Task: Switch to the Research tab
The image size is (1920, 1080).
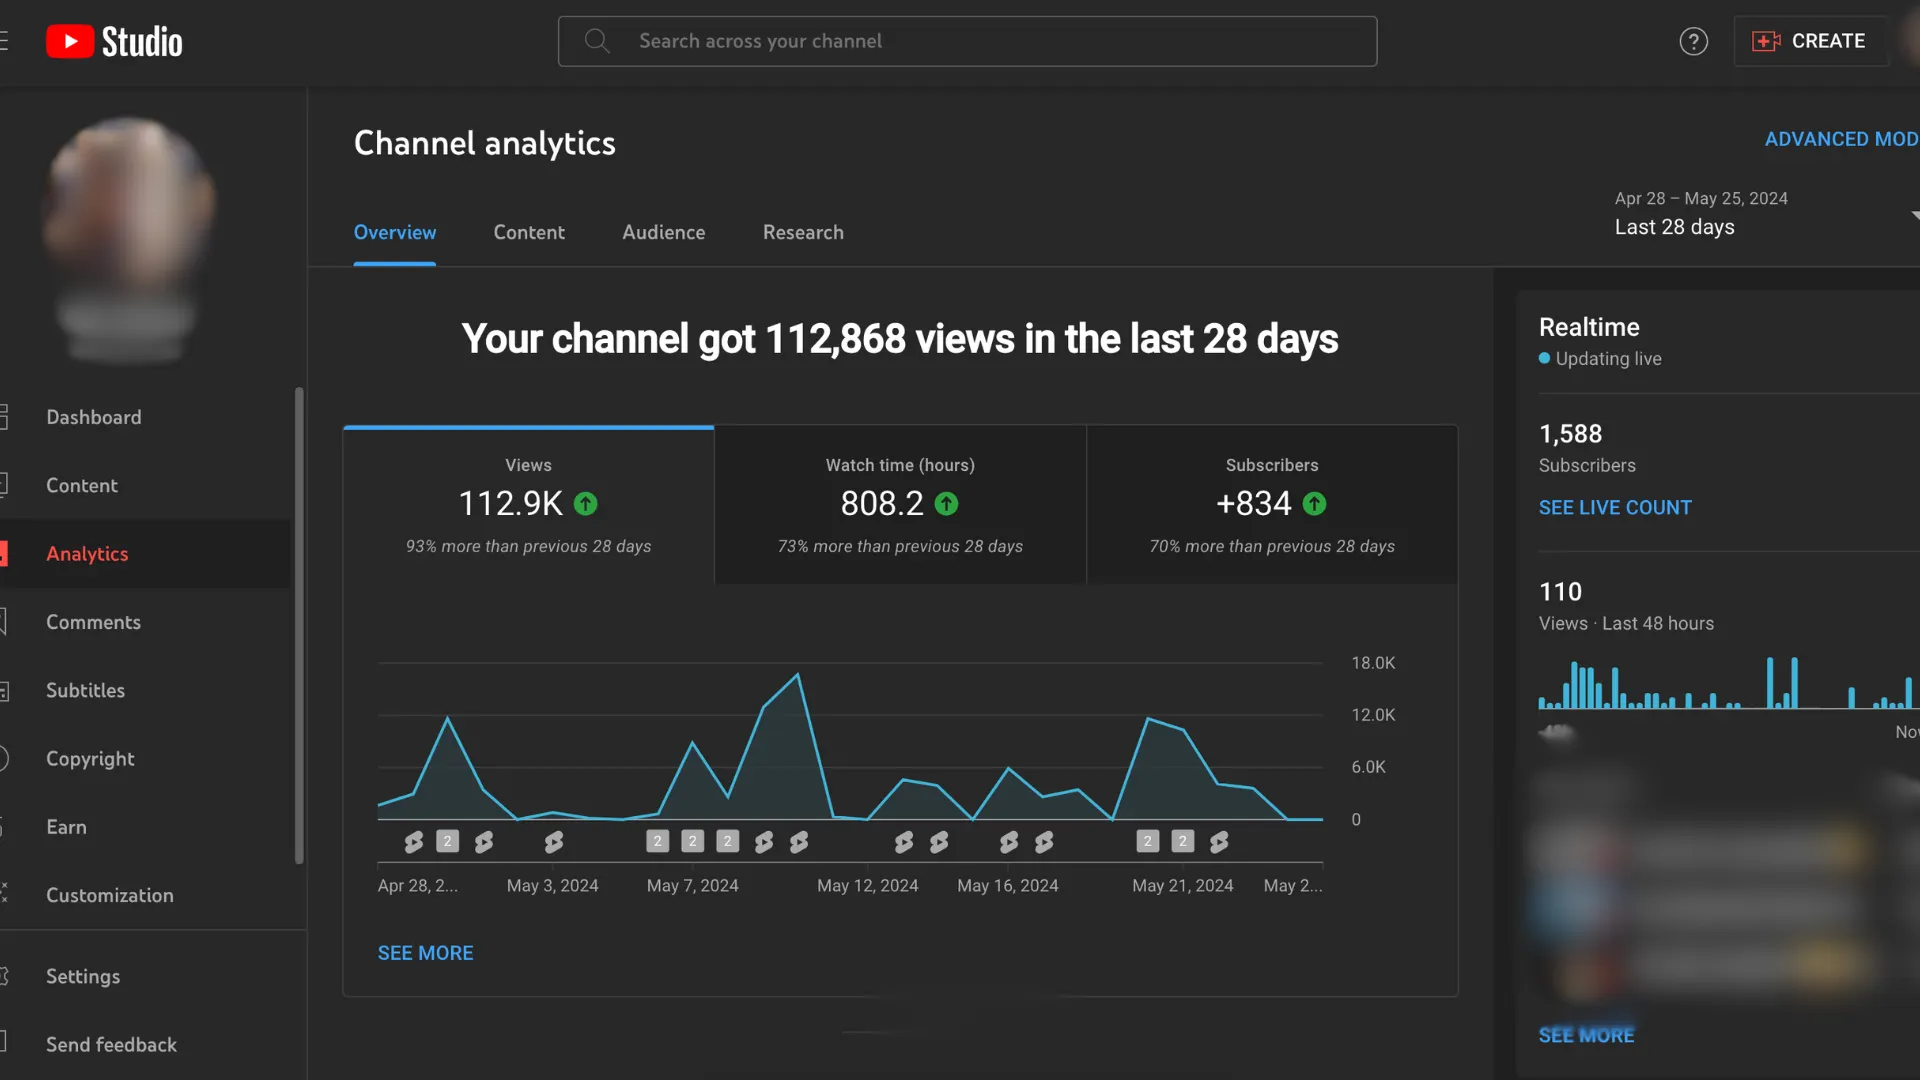Action: pos(803,233)
